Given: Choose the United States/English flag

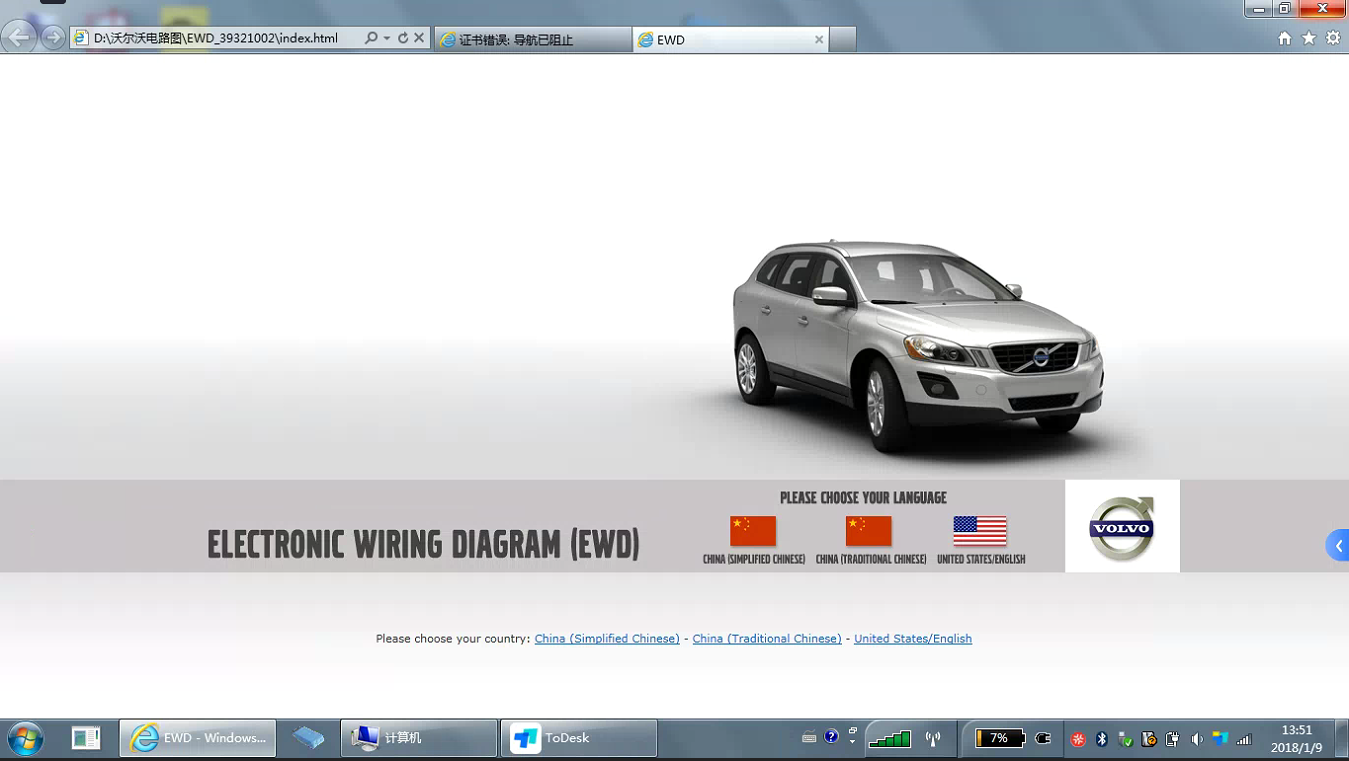Looking at the screenshot, I should 980,531.
